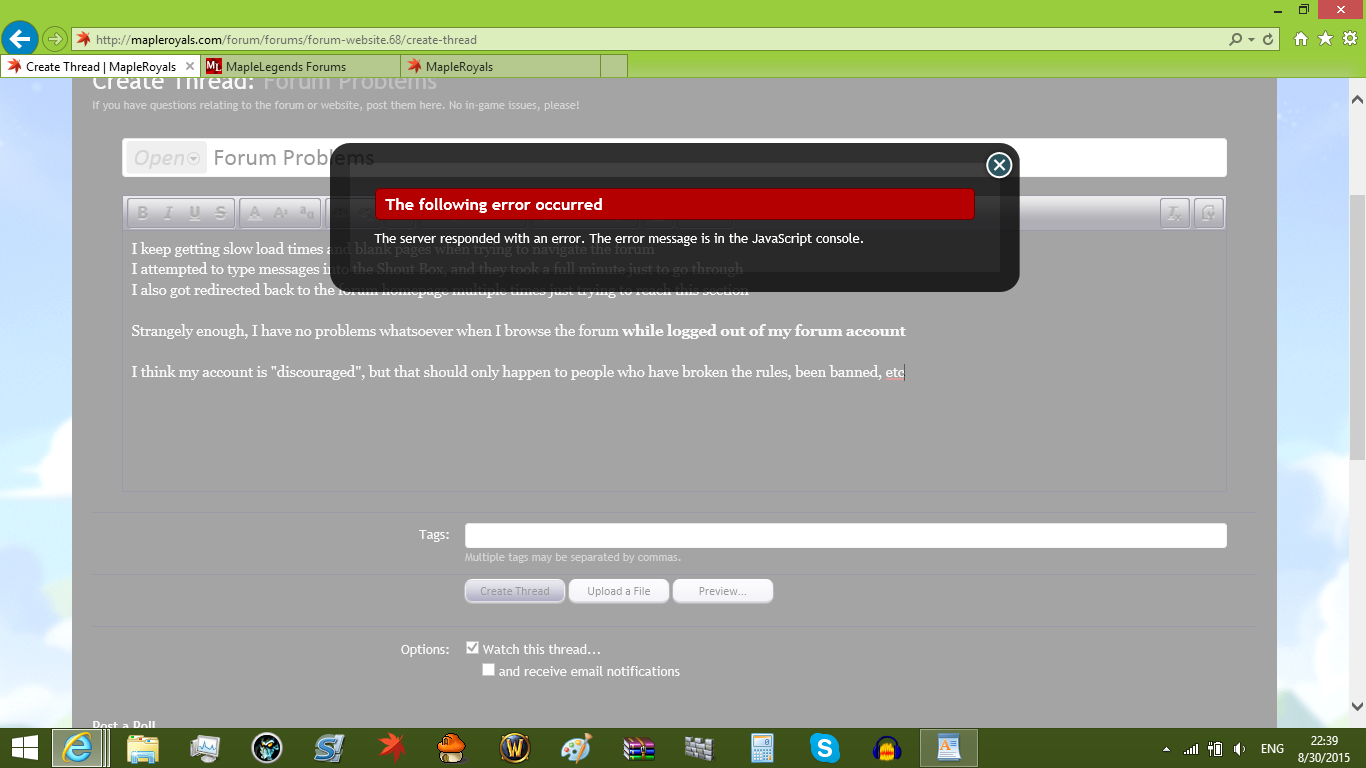Open the resource monitor taskbar icon

click(205, 748)
